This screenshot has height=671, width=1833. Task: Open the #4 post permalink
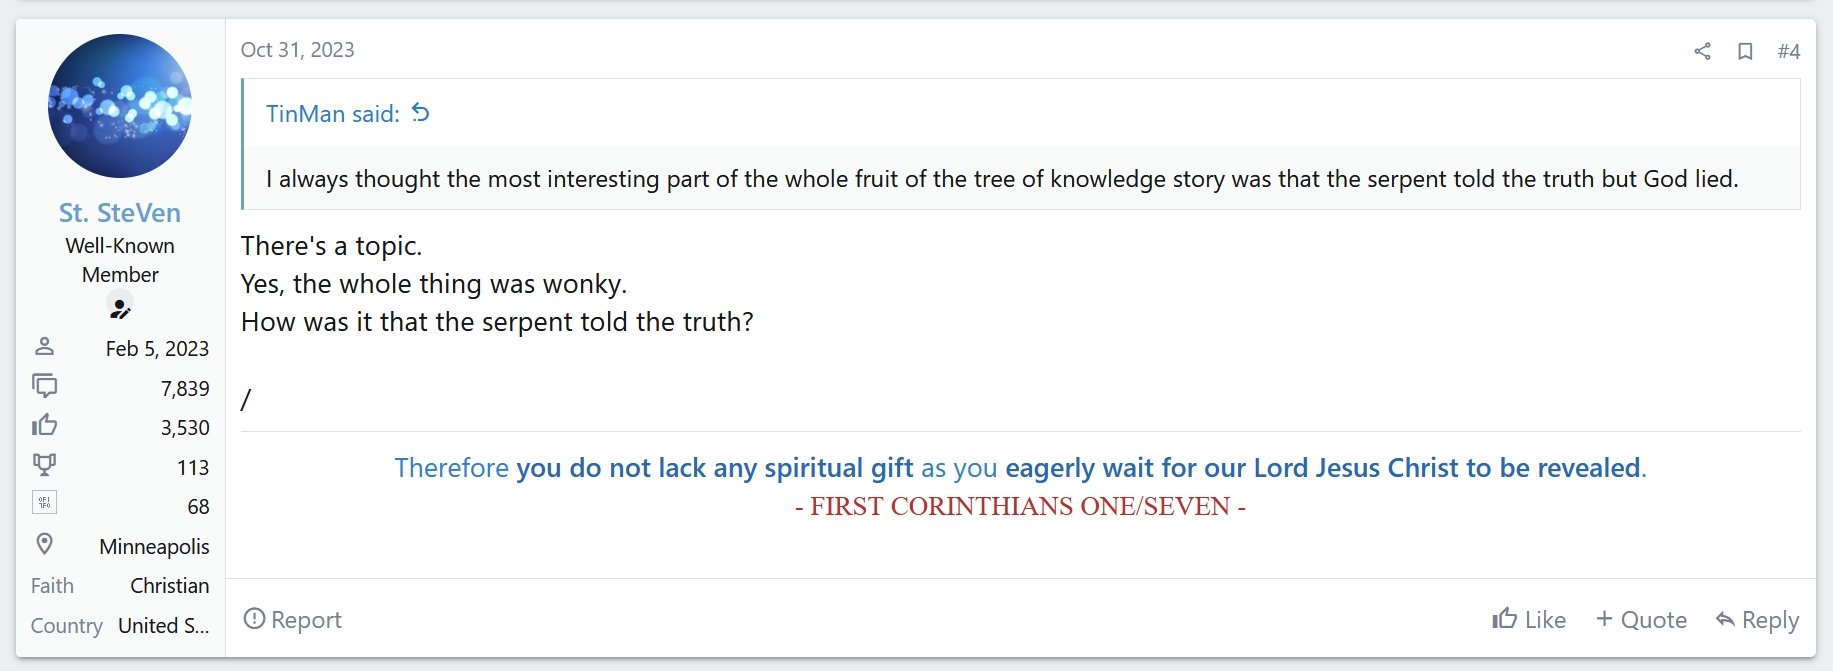coord(1789,51)
